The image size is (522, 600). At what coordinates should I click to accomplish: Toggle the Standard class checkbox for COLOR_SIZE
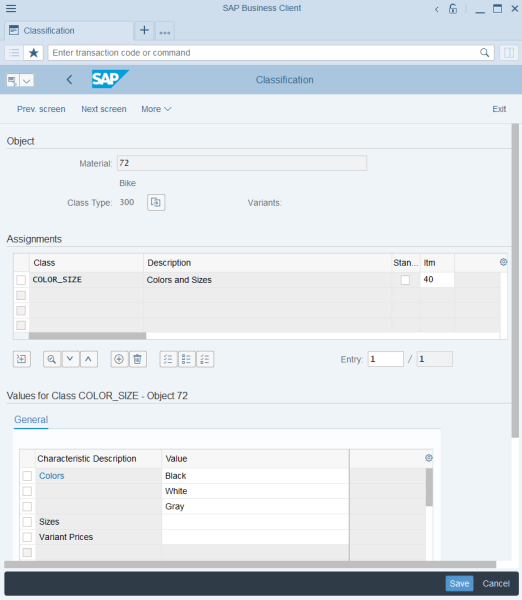coord(405,280)
